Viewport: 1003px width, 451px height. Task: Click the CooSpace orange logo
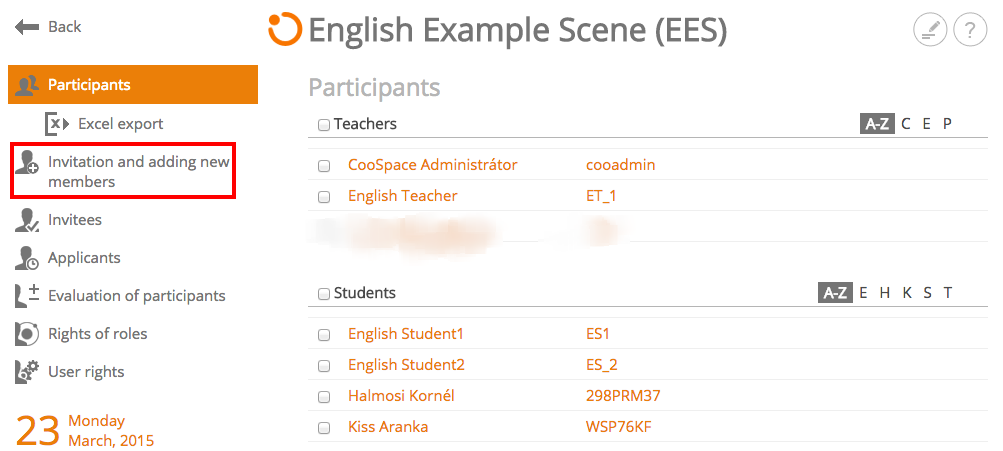(285, 29)
